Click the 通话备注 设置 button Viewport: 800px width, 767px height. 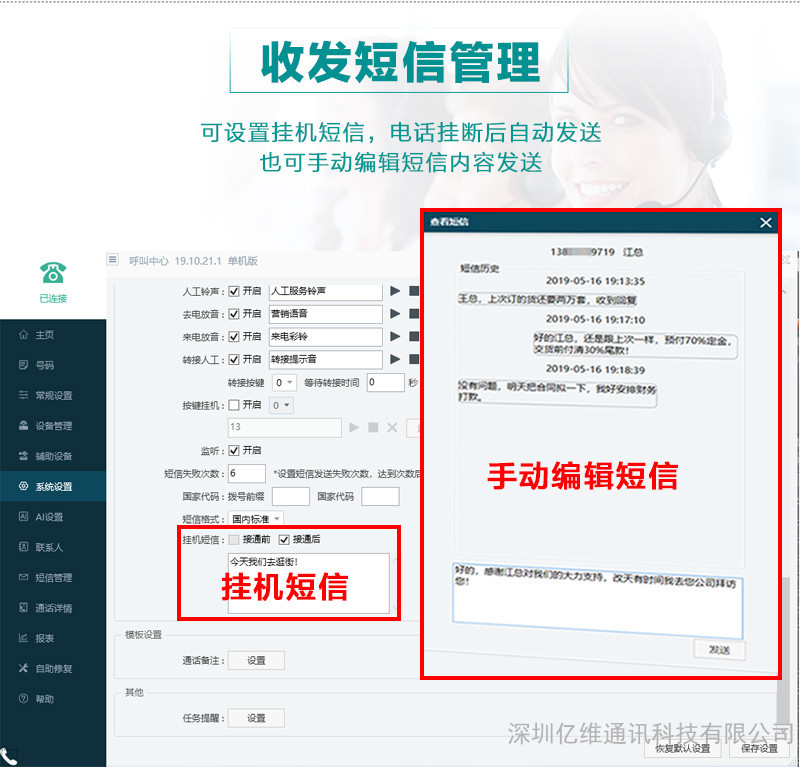(x=256, y=660)
